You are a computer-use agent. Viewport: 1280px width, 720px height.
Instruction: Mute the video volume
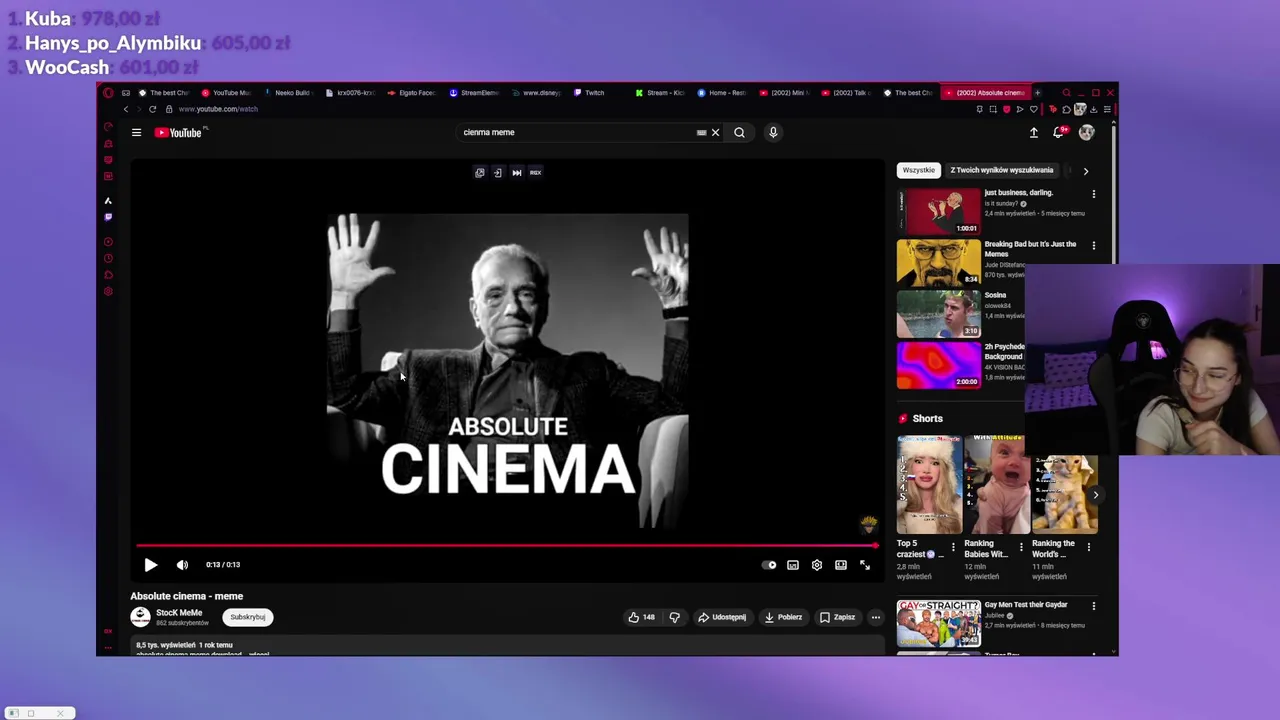(182, 565)
